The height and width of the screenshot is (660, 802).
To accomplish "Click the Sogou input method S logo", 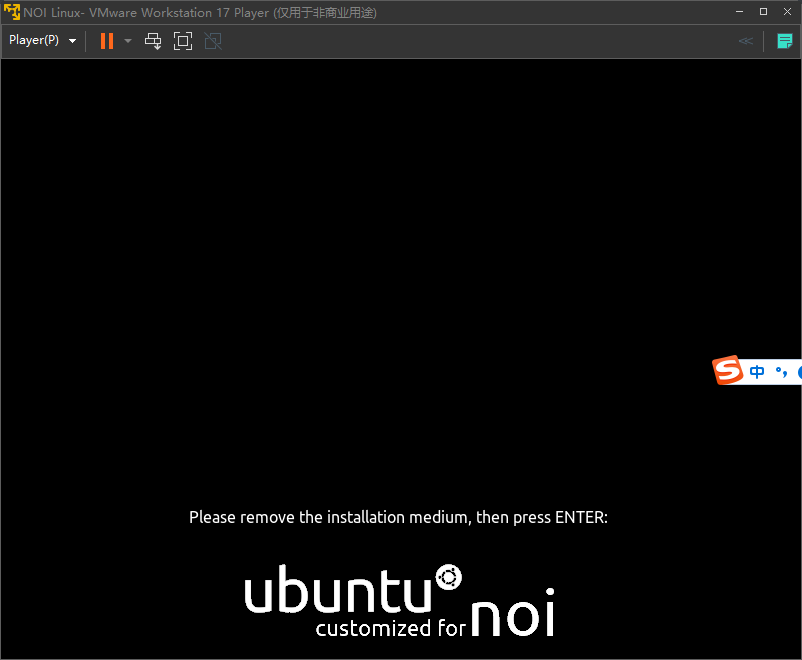I will [x=728, y=370].
